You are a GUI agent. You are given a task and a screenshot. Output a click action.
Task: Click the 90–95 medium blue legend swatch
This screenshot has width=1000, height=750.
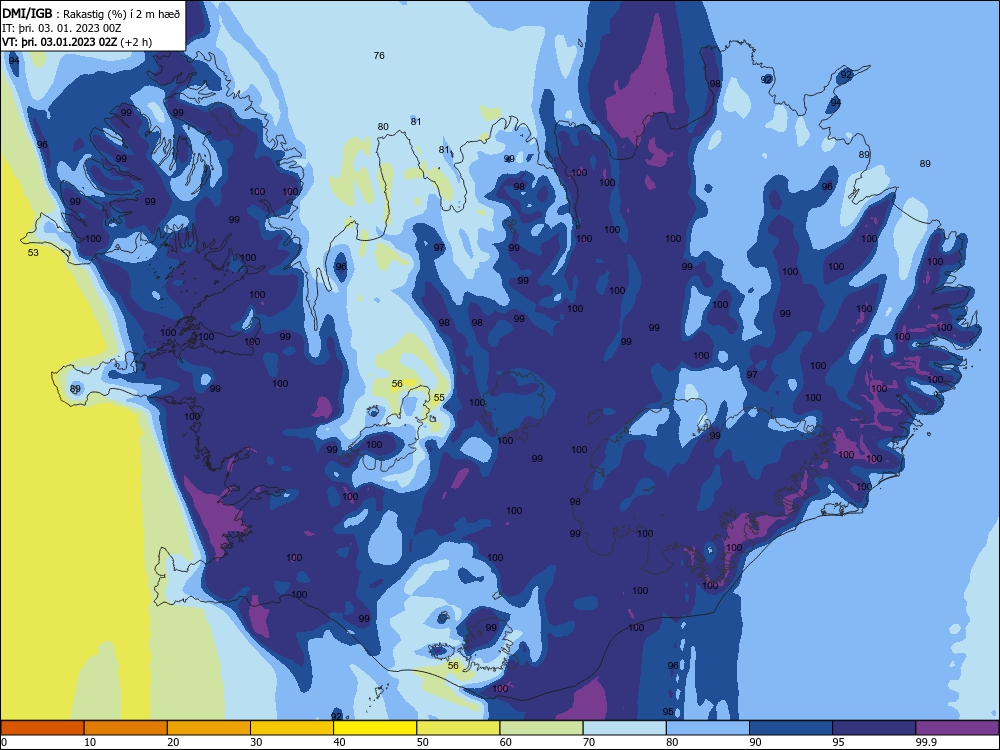(791, 728)
